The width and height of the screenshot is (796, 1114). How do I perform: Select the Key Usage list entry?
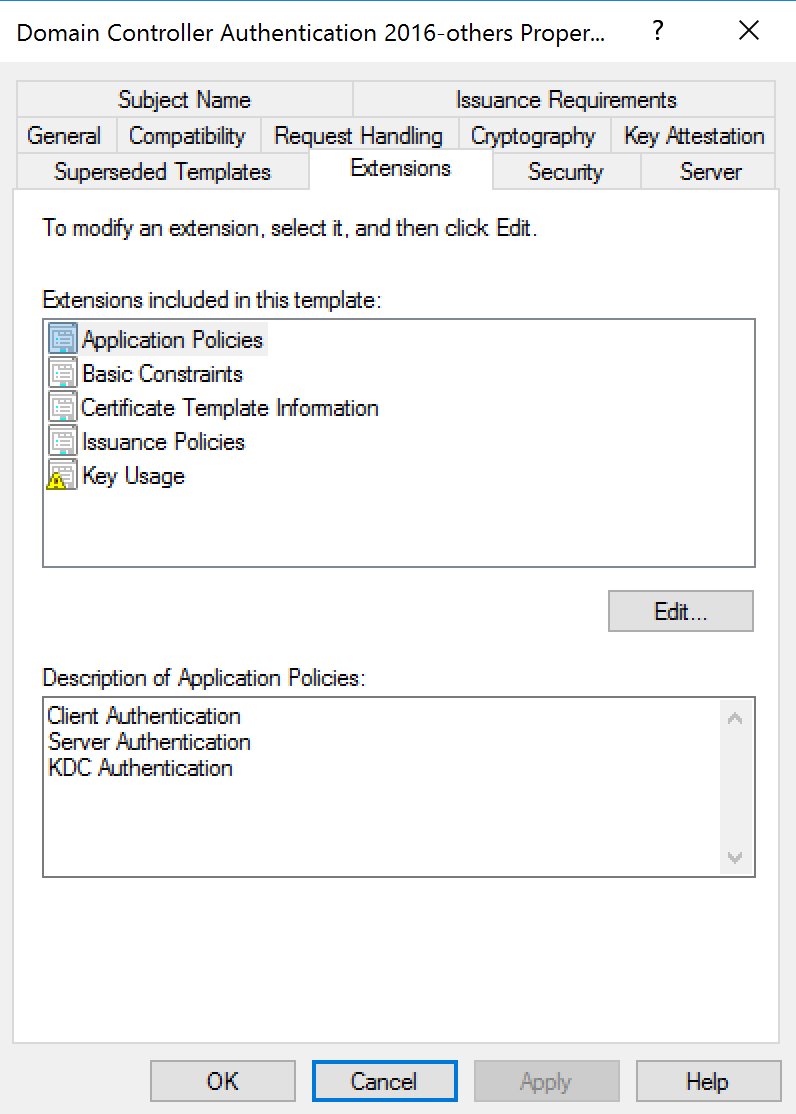(134, 475)
